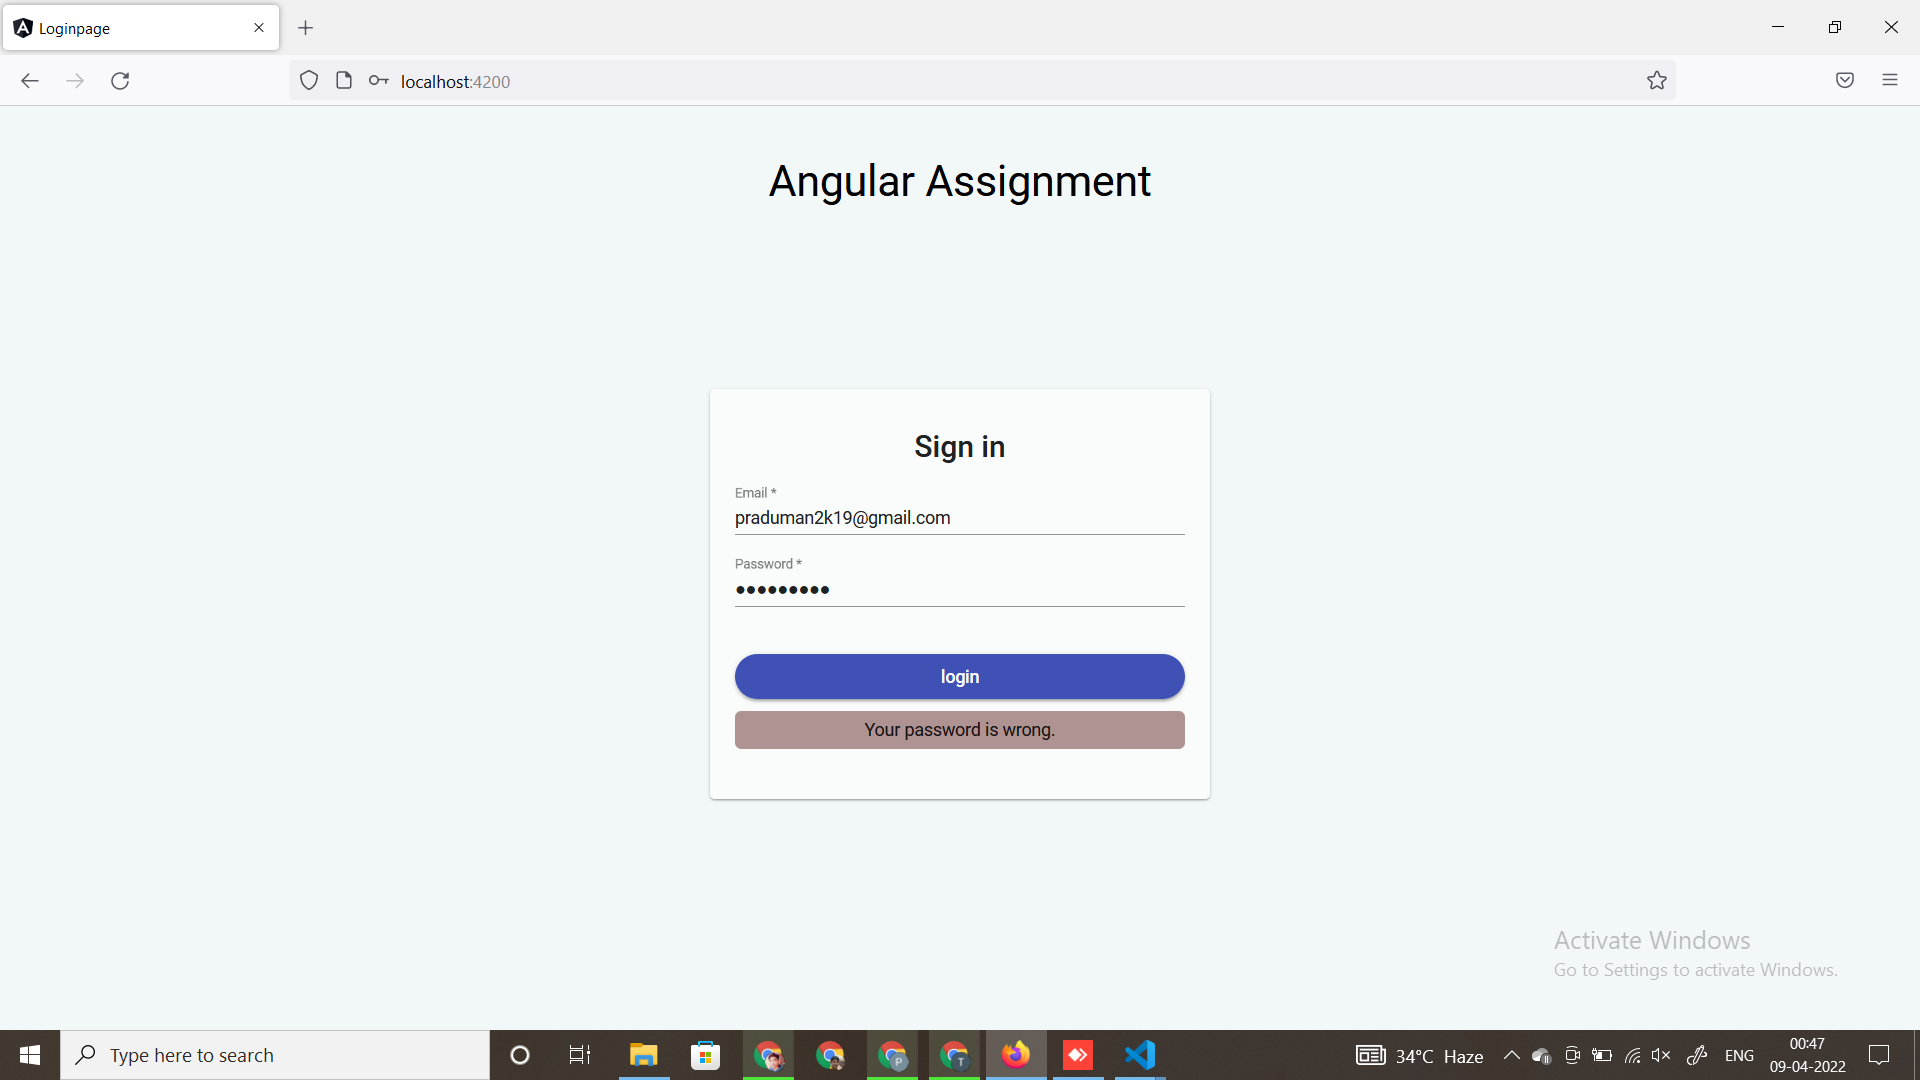Click the ENG language indicator
Screen dimensions: 1920x1080
(1739, 1056)
